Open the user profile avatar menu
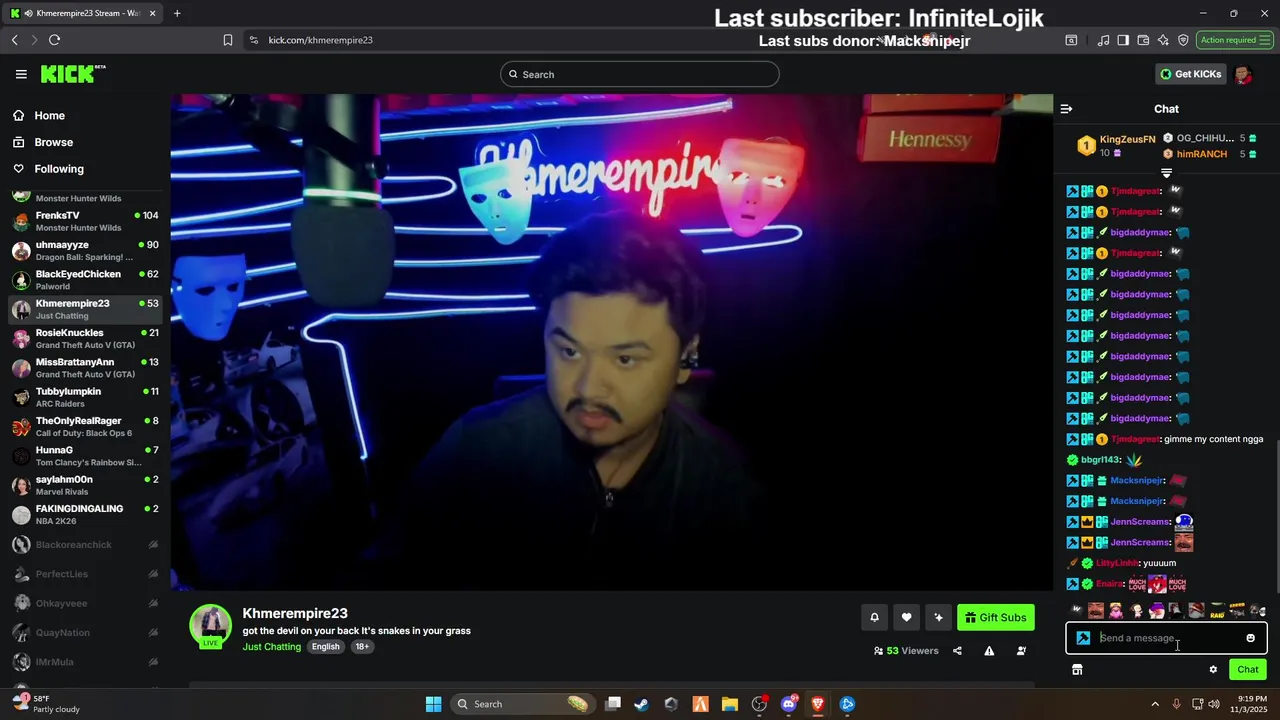This screenshot has width=1280, height=720. pos(1243,74)
